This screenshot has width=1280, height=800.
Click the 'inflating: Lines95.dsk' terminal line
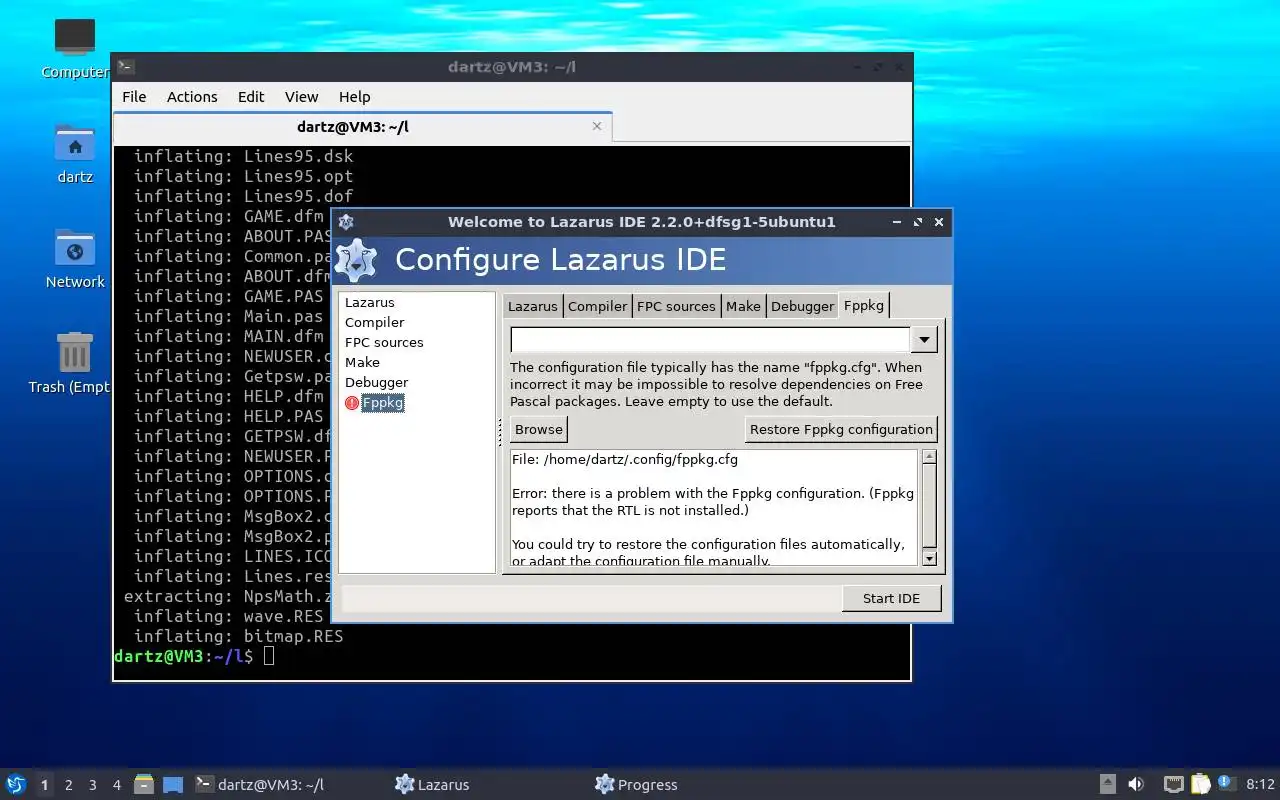[x=243, y=156]
